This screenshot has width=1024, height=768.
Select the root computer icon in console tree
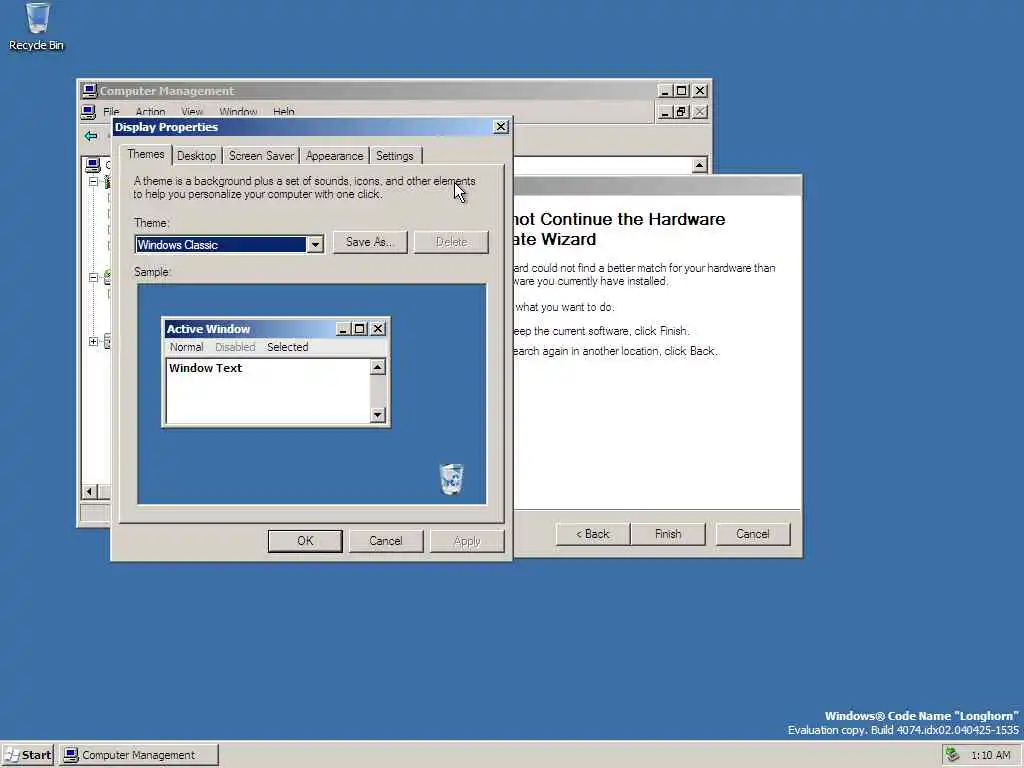coord(93,165)
